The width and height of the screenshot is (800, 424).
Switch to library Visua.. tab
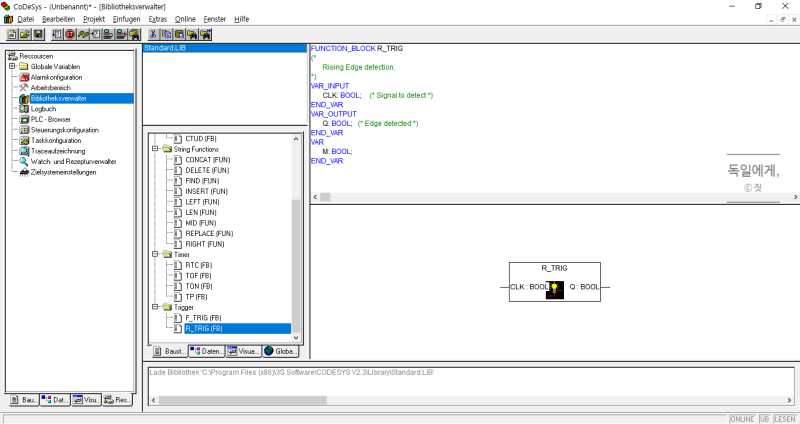coord(243,352)
